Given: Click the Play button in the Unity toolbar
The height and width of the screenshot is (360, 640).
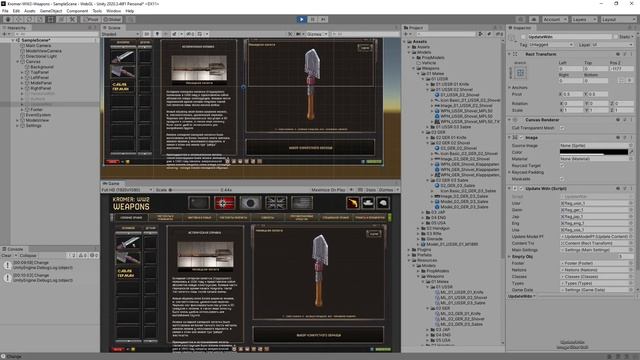Looking at the screenshot, I should coord(302,19).
